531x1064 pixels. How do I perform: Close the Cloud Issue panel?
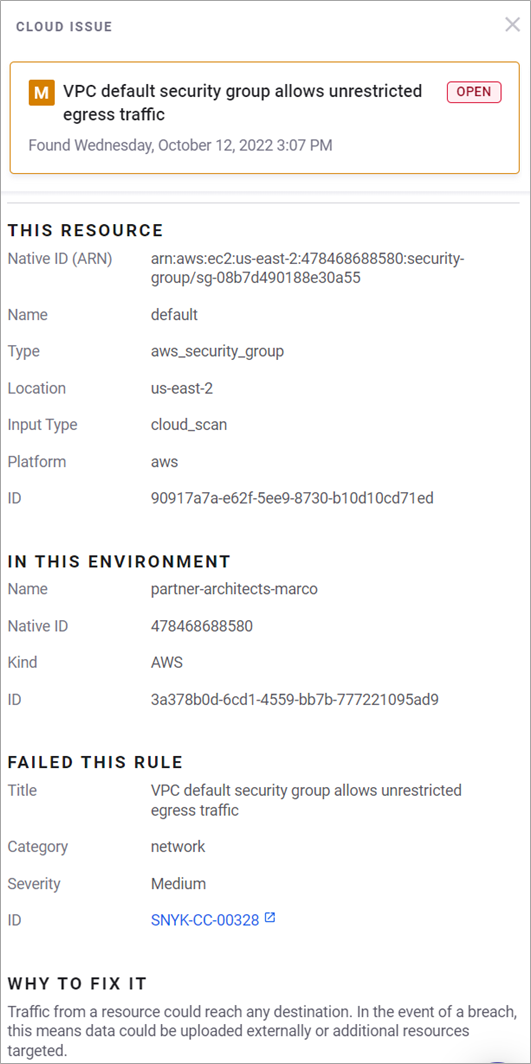point(512,25)
